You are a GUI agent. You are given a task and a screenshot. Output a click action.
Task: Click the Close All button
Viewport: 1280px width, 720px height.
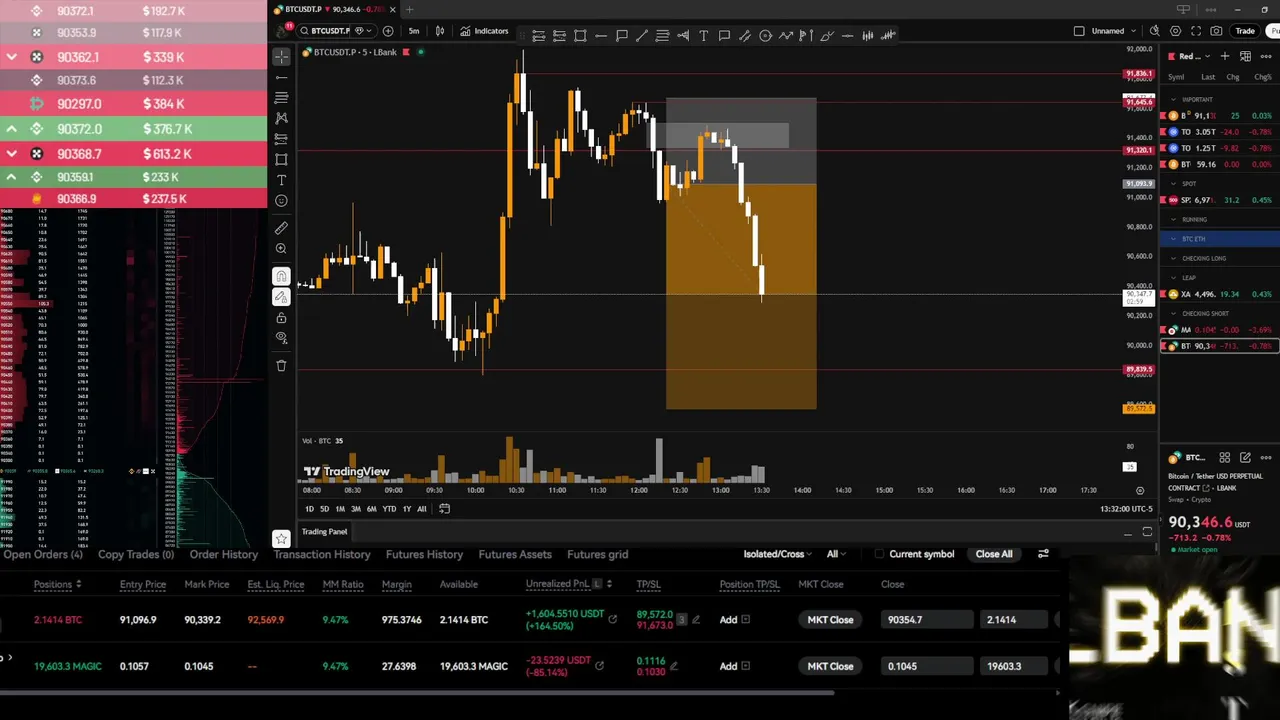tap(994, 554)
